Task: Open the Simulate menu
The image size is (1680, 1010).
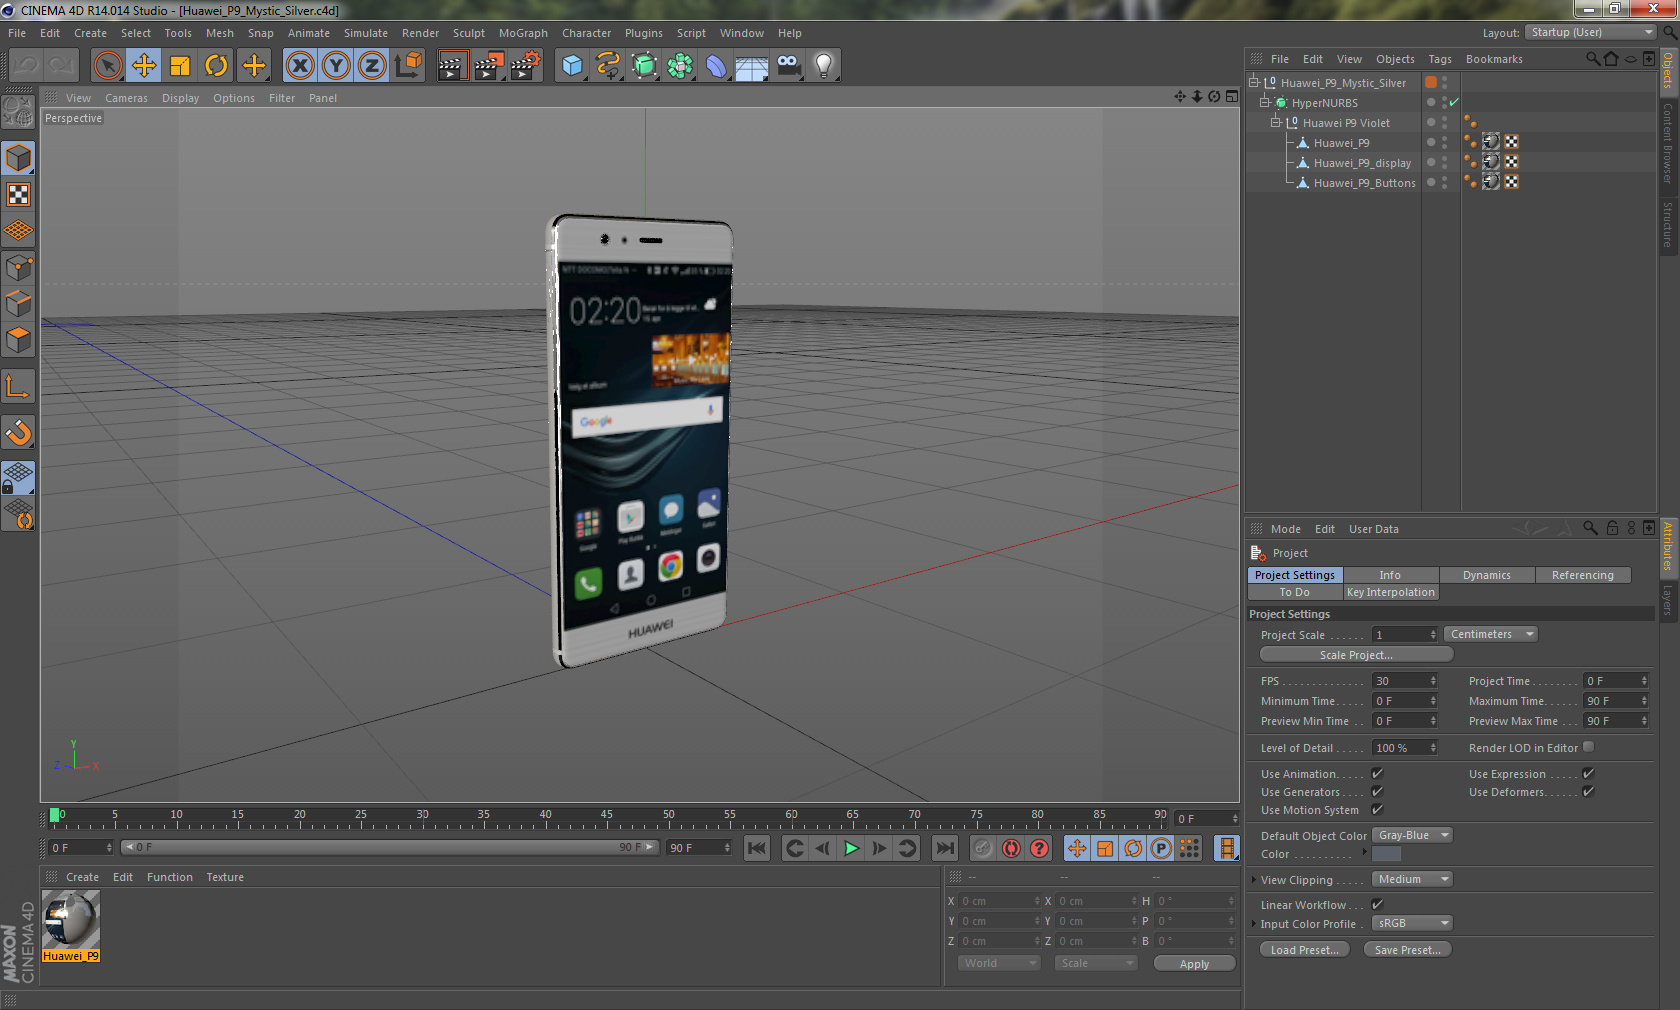Action: tap(366, 33)
